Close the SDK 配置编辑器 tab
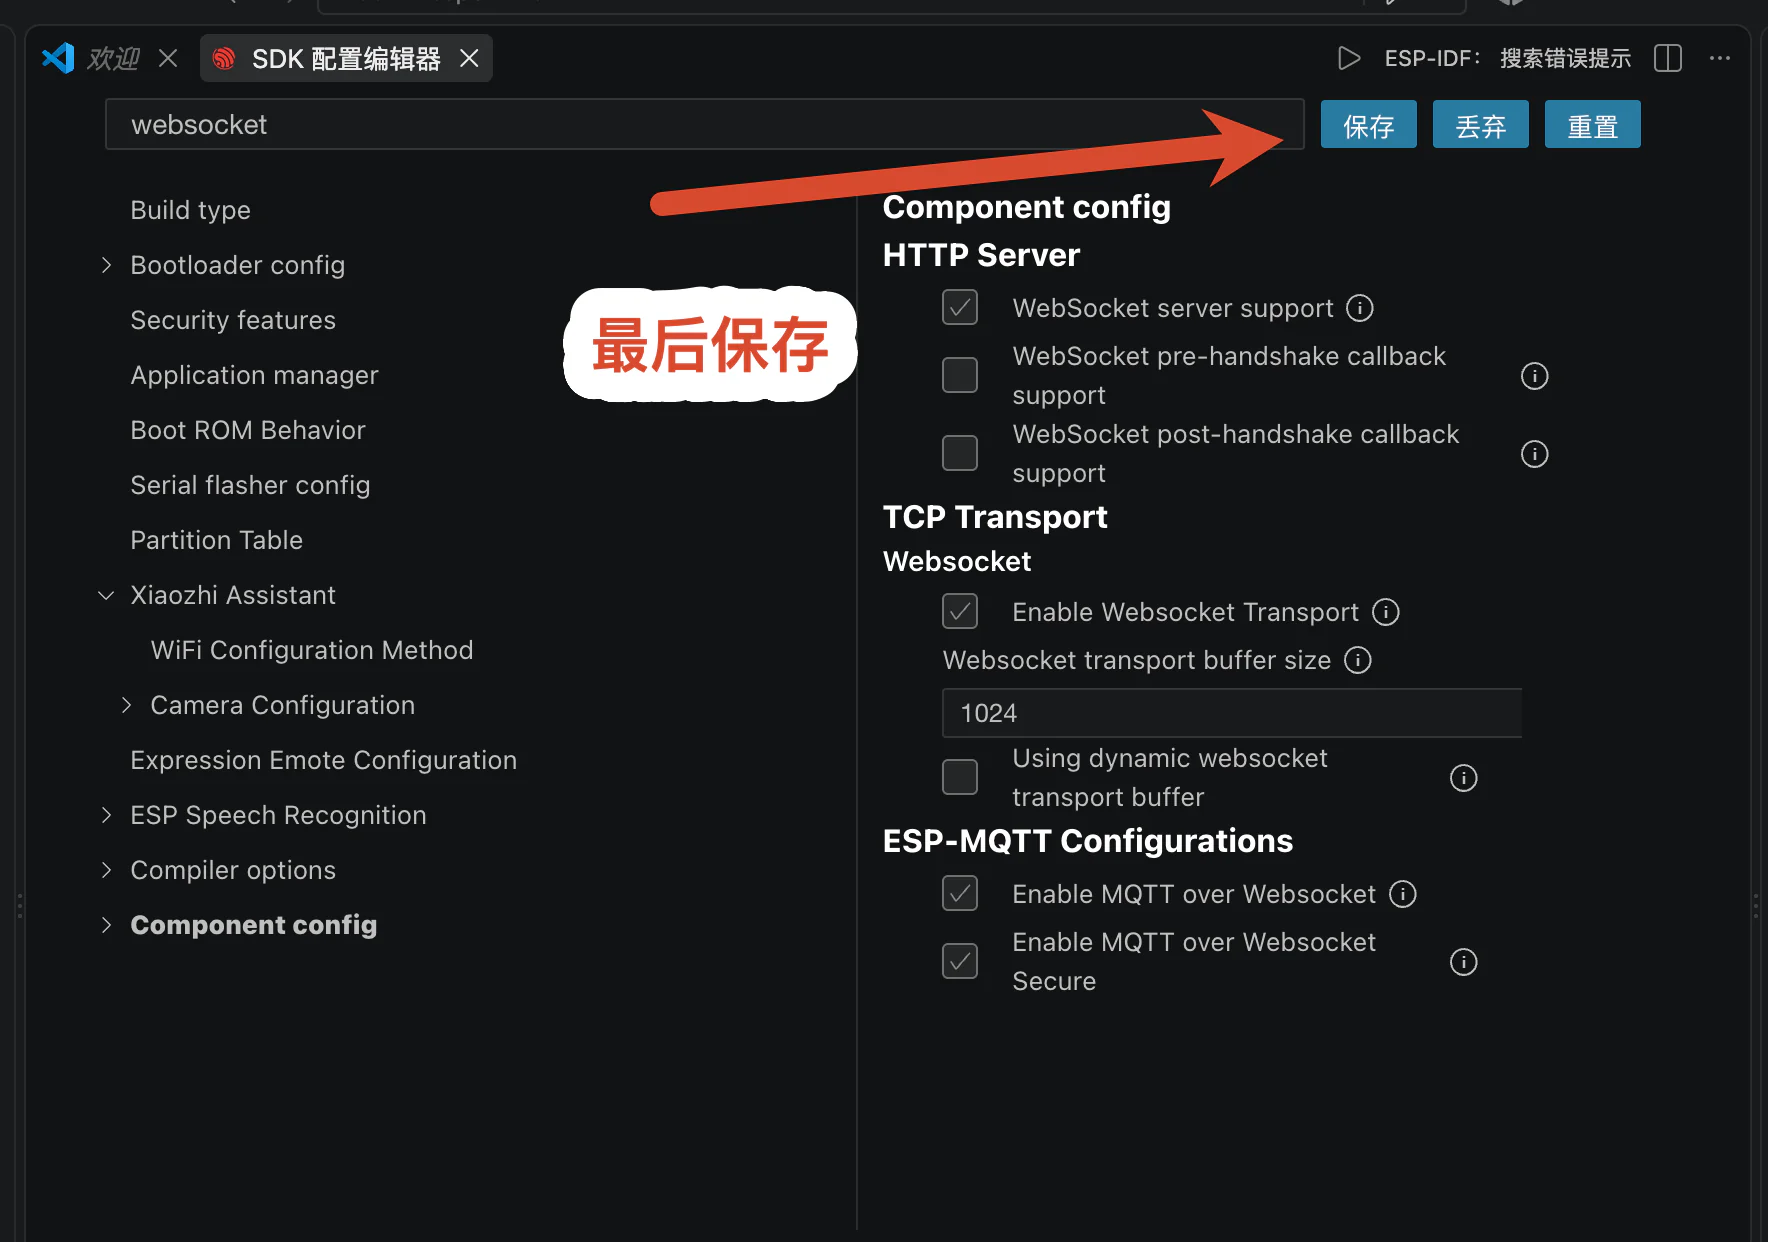This screenshot has width=1768, height=1242. pos(469,58)
